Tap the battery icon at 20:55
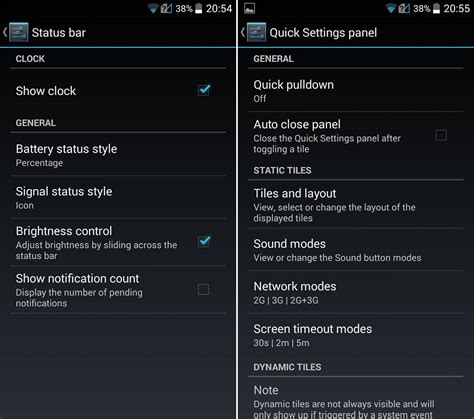 point(436,8)
